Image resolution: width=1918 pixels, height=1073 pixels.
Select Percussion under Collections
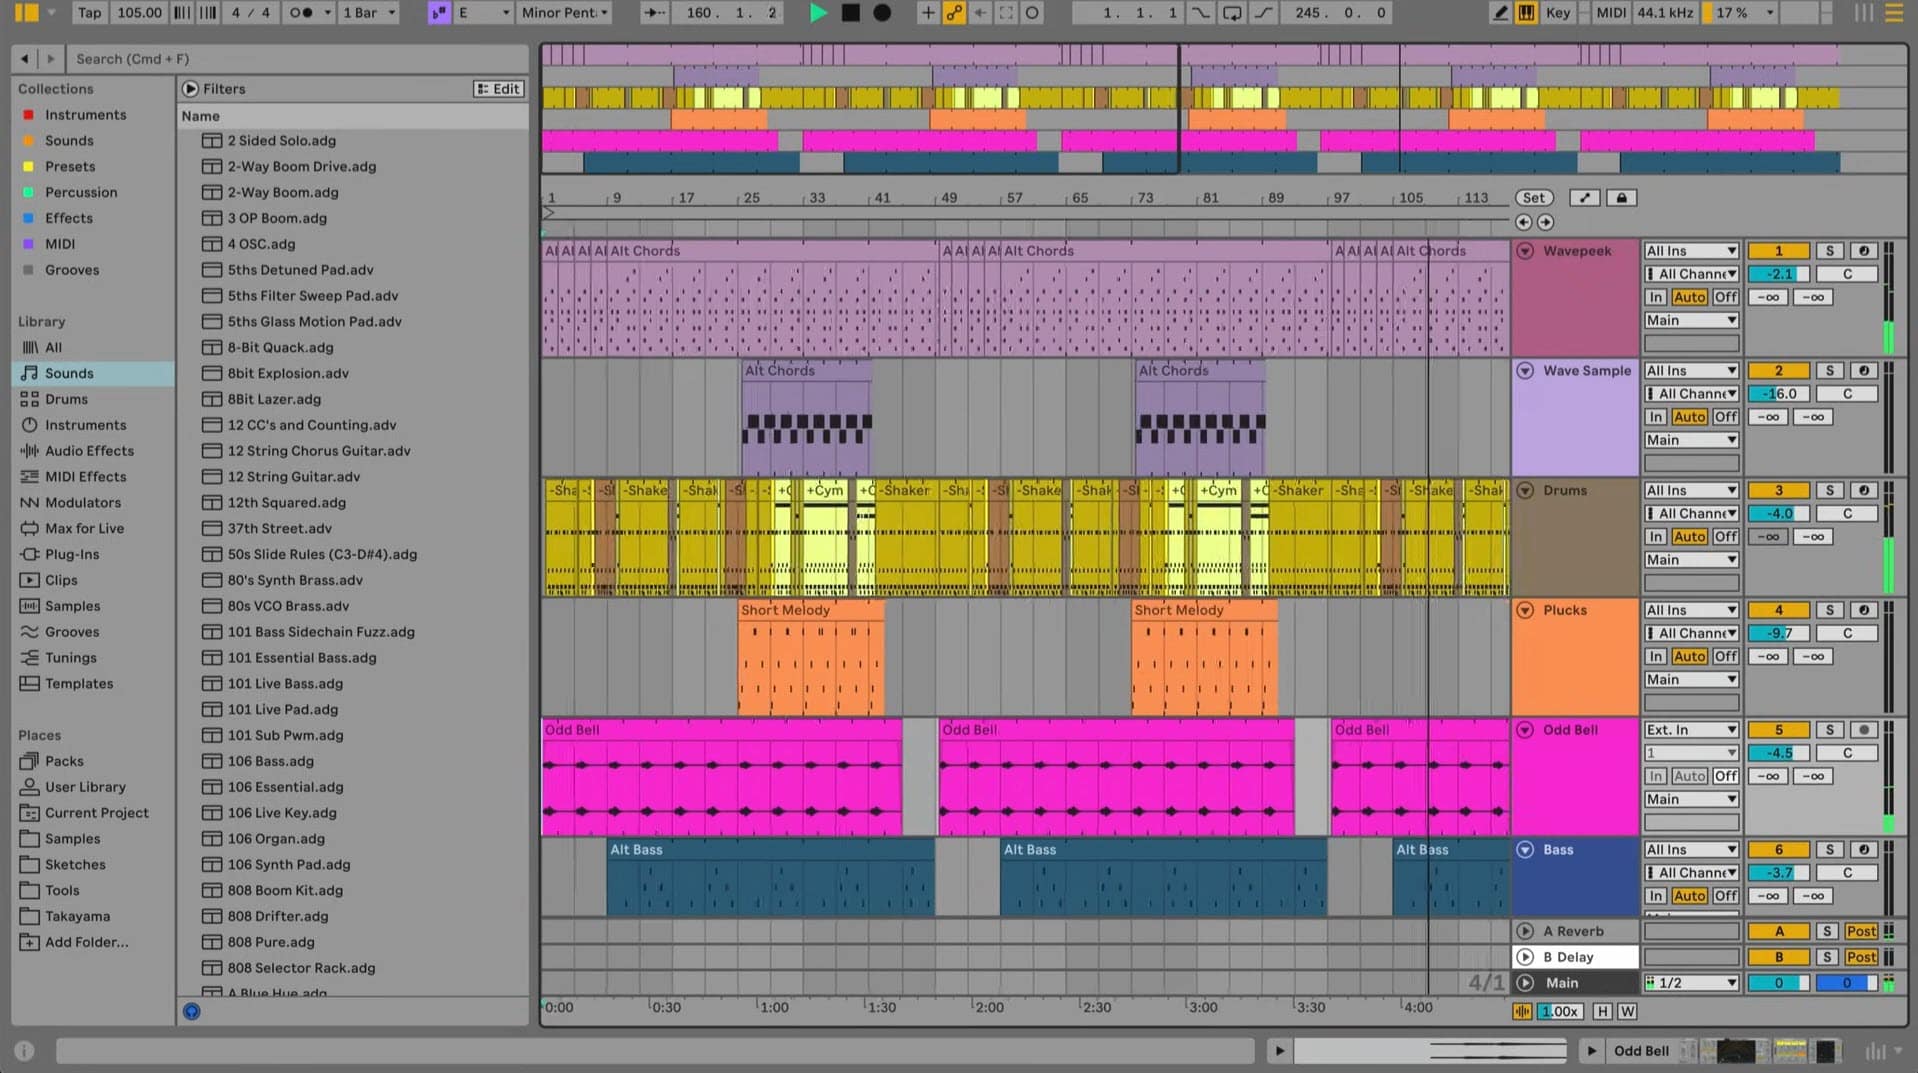[81, 192]
